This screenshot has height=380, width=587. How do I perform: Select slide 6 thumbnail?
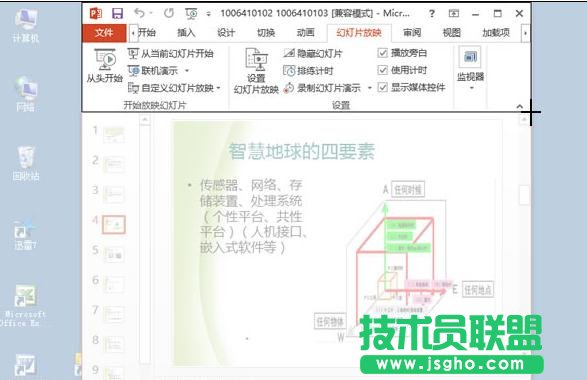pyautogui.click(x=114, y=285)
